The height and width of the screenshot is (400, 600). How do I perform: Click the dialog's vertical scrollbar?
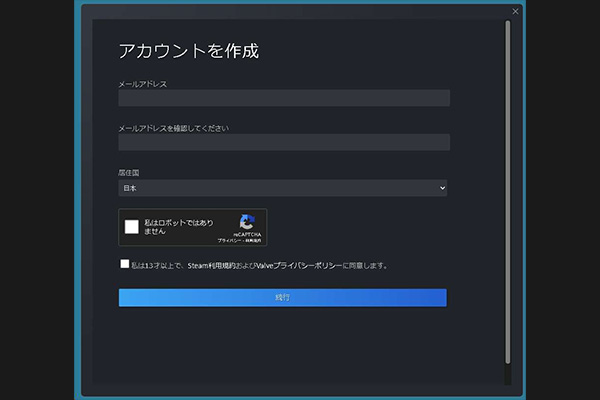point(507,190)
